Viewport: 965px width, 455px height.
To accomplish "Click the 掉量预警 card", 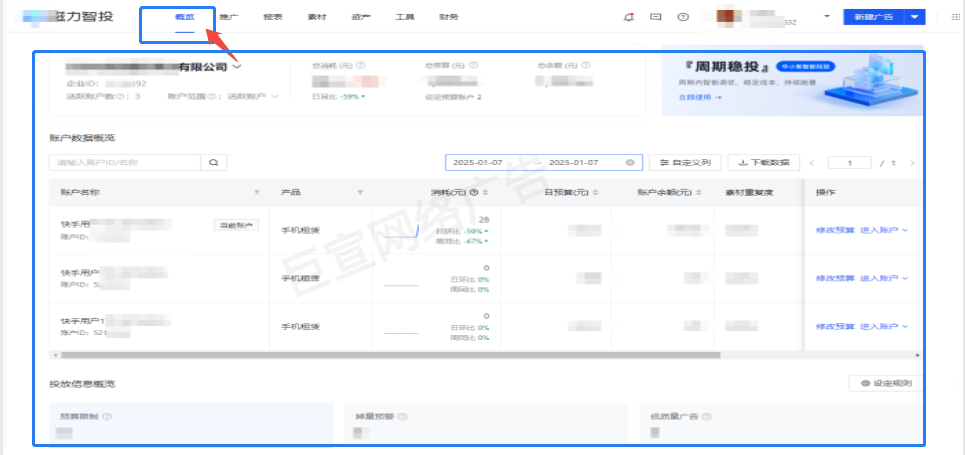I will pyautogui.click(x=486, y=423).
